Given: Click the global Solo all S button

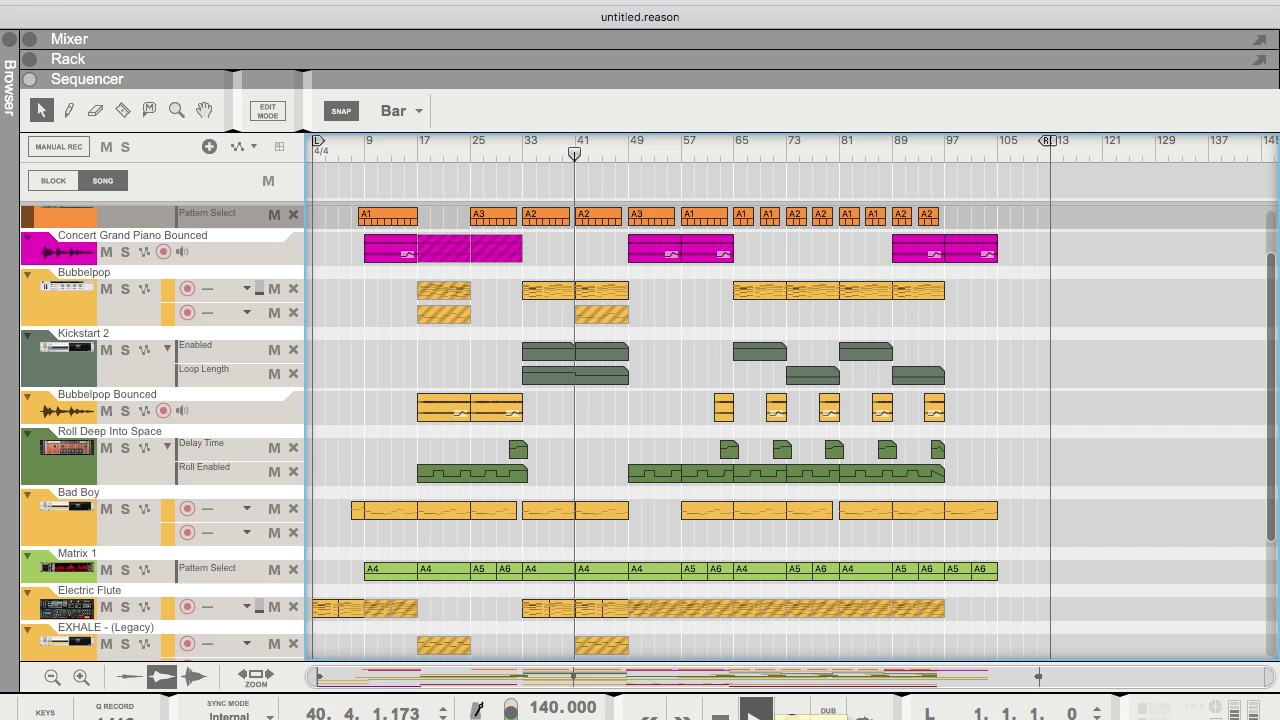Looking at the screenshot, I should [x=125, y=147].
